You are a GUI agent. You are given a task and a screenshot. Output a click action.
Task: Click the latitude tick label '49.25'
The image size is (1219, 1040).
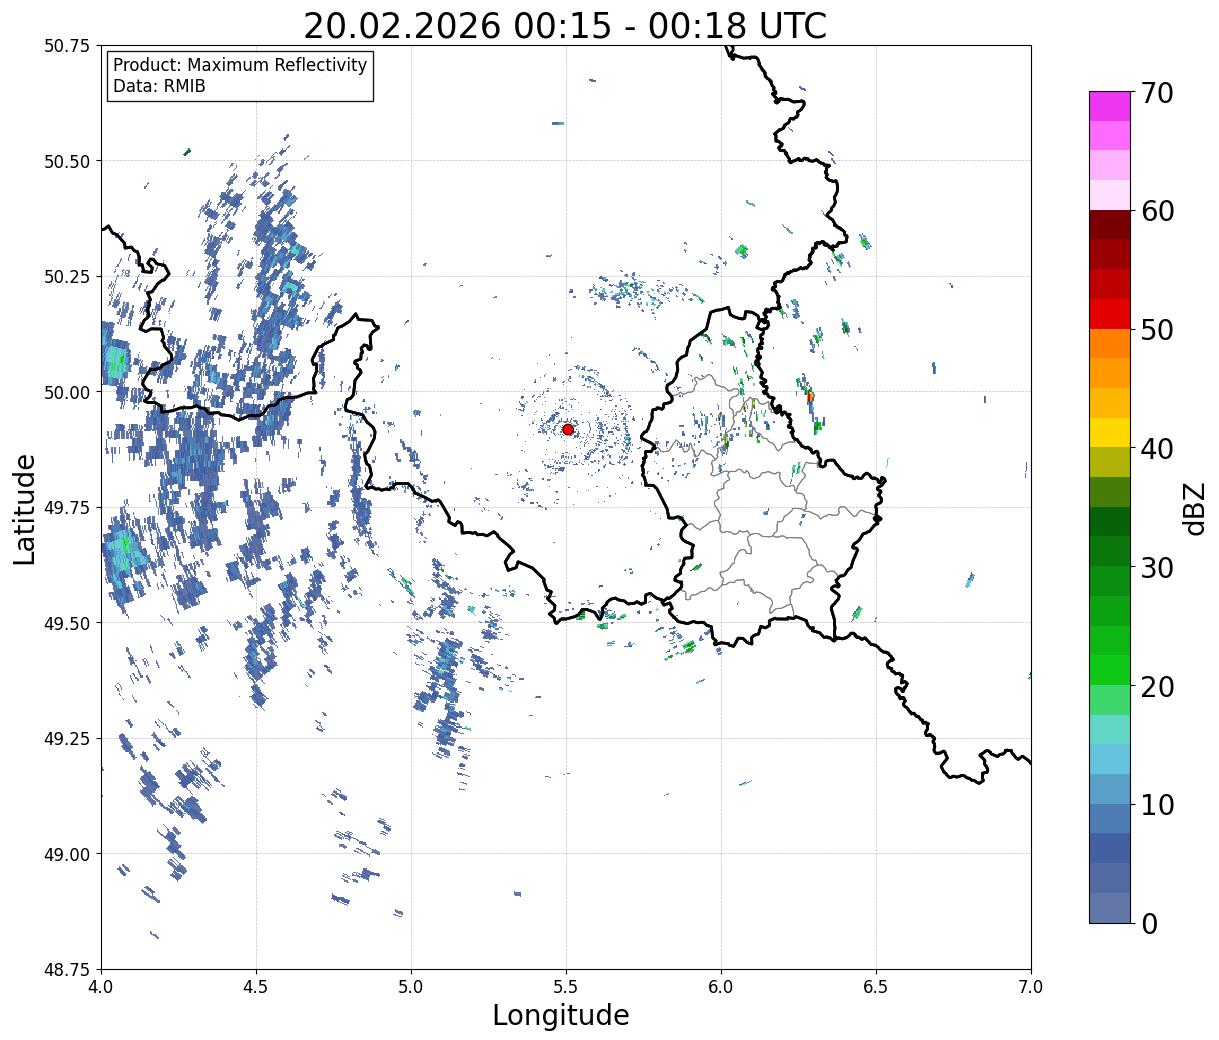tap(67, 739)
